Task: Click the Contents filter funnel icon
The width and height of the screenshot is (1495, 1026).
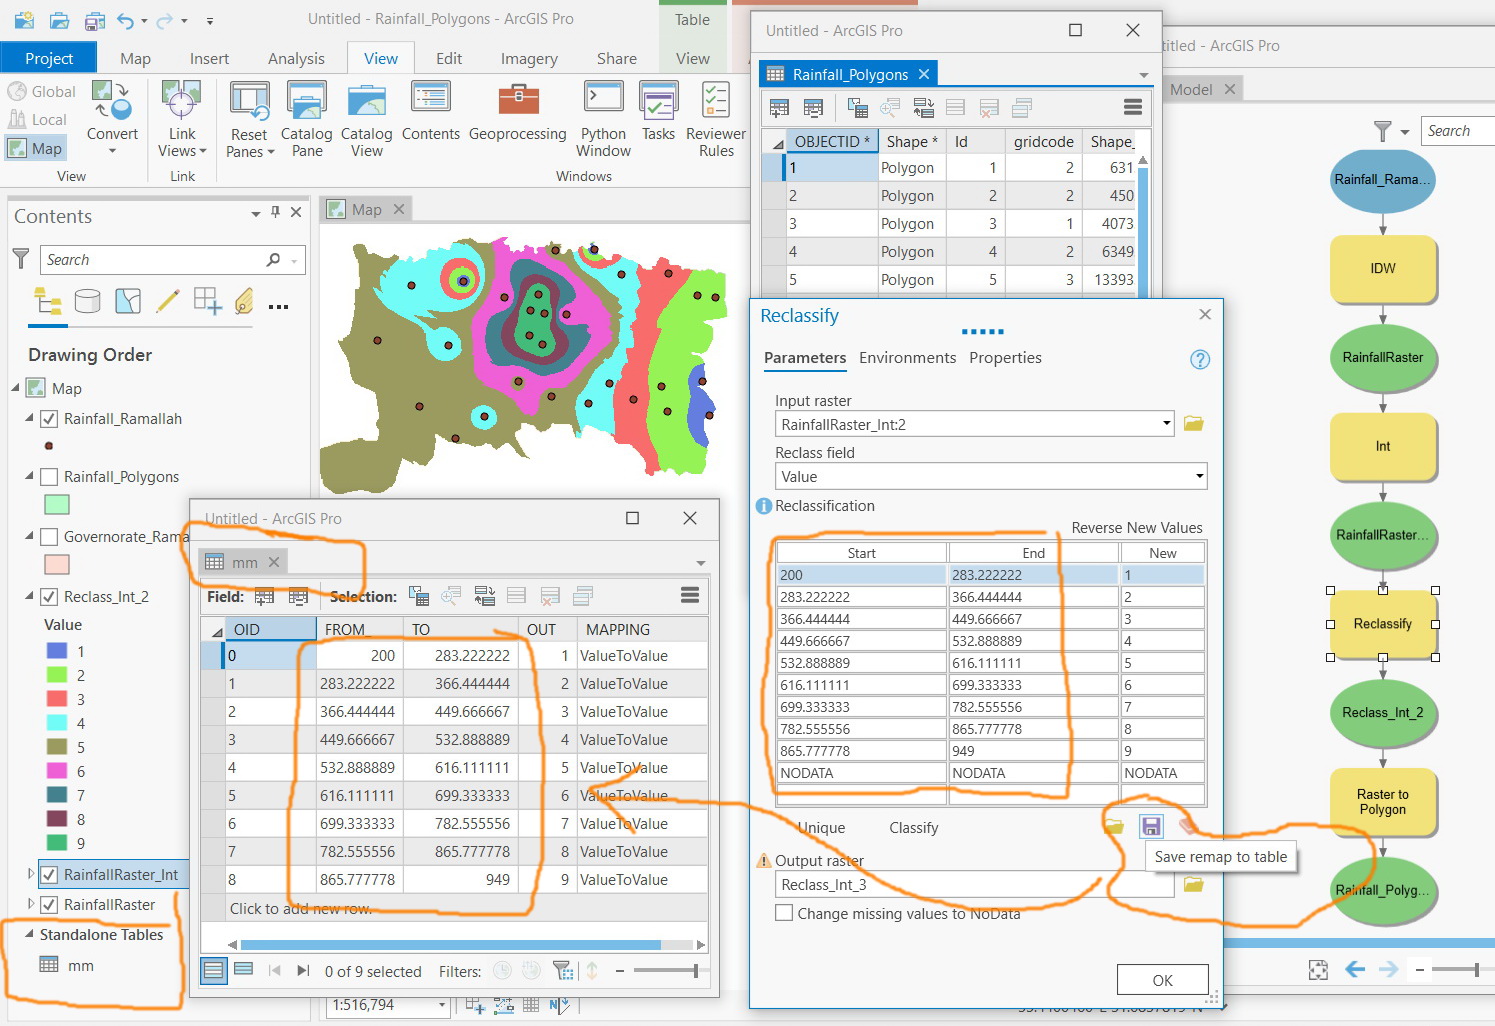Action: point(21,259)
